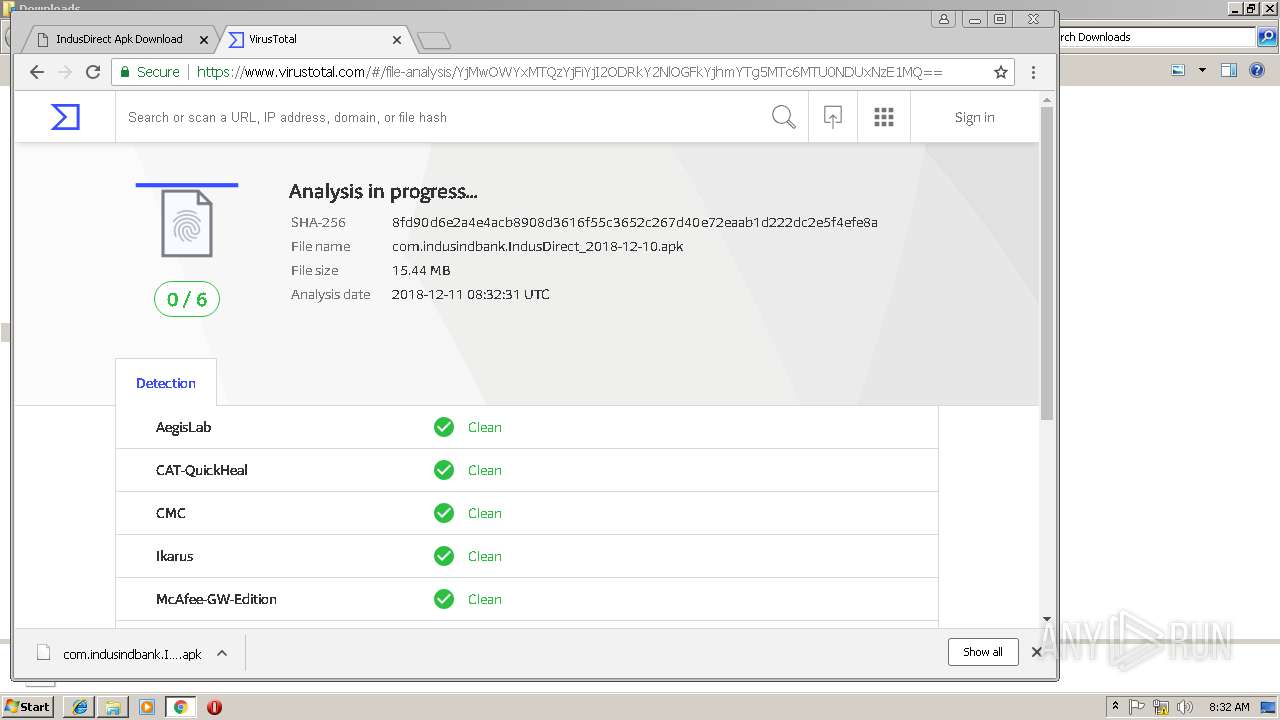The height and width of the screenshot is (720, 1280).
Task: Click the 15.44 MB file size
Action: tap(421, 270)
